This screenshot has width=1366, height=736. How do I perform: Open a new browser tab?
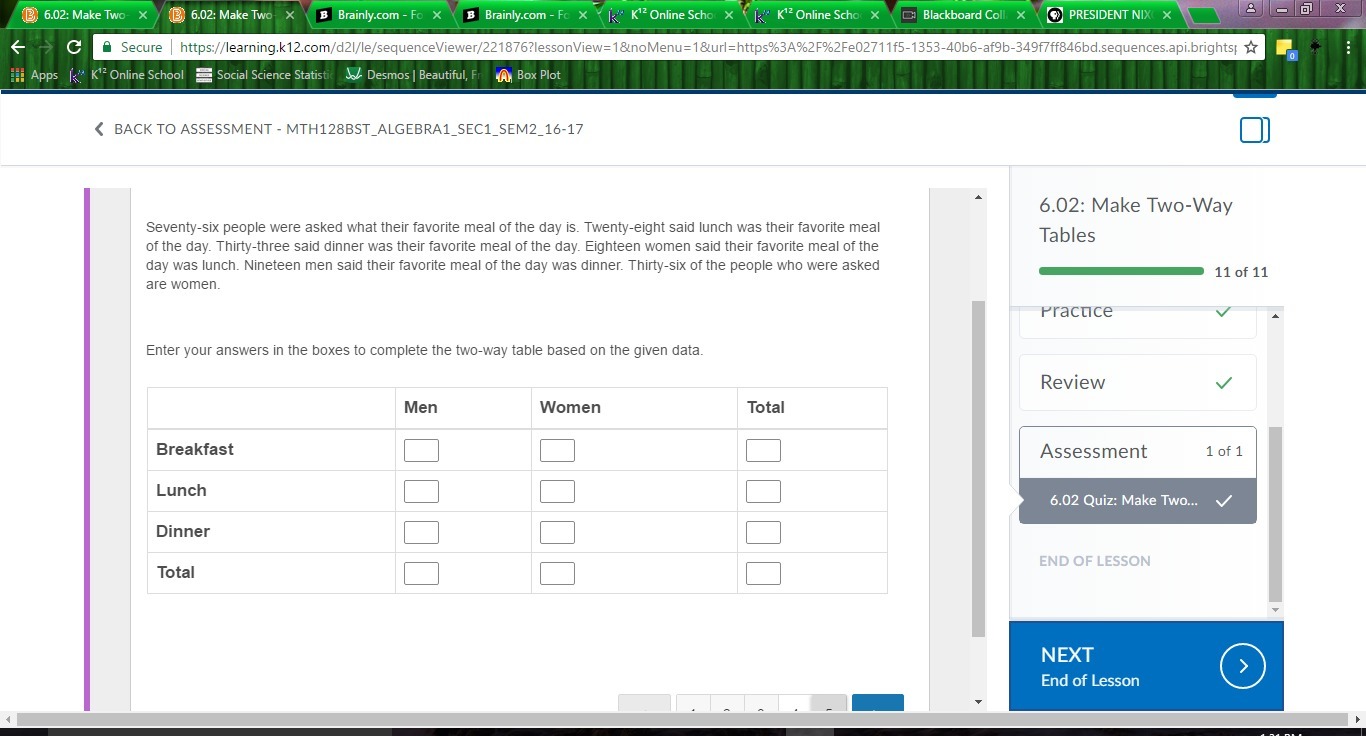(1203, 15)
